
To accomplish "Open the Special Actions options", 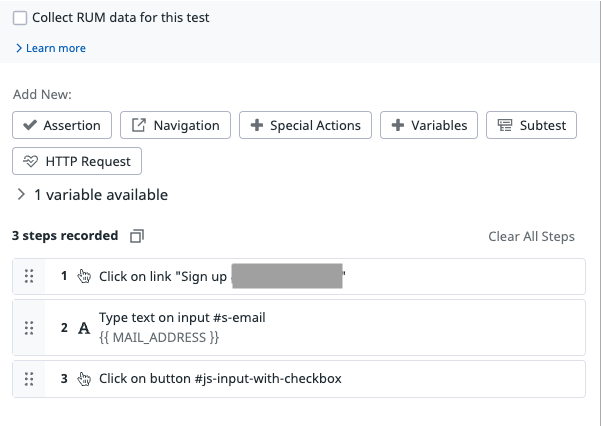I will click(305, 125).
